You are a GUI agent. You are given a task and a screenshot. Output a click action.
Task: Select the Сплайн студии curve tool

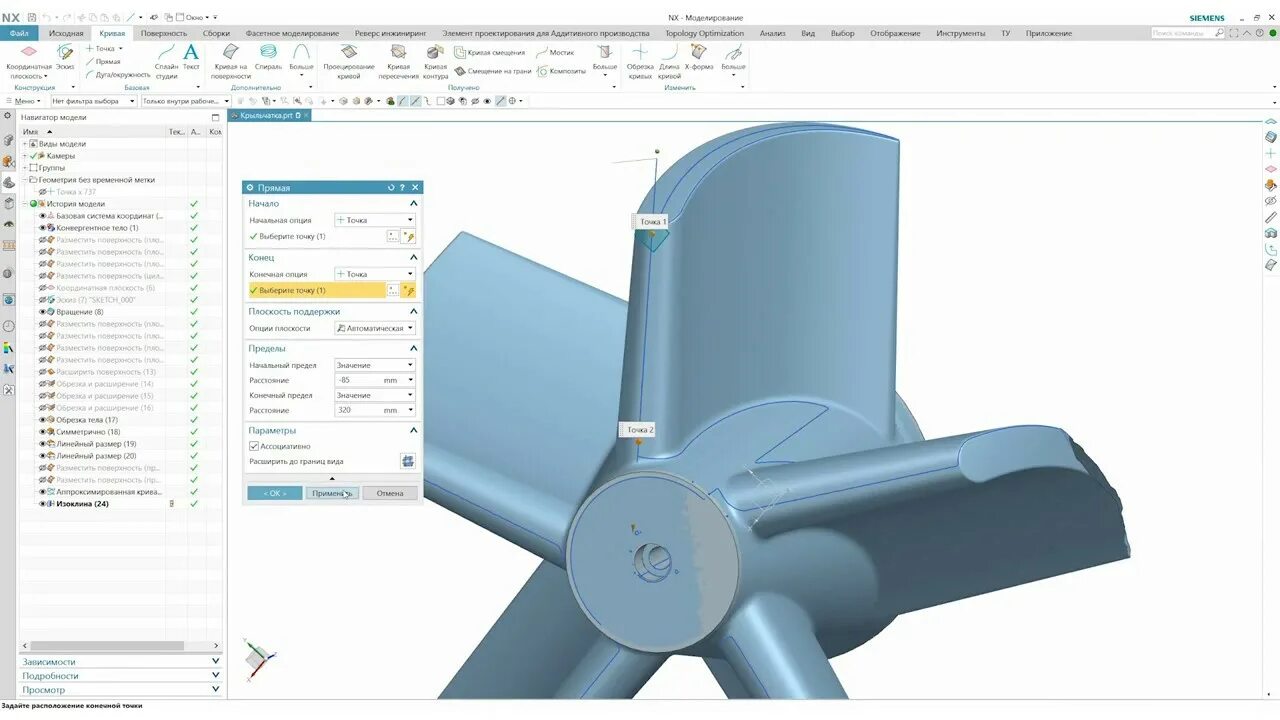tap(166, 60)
